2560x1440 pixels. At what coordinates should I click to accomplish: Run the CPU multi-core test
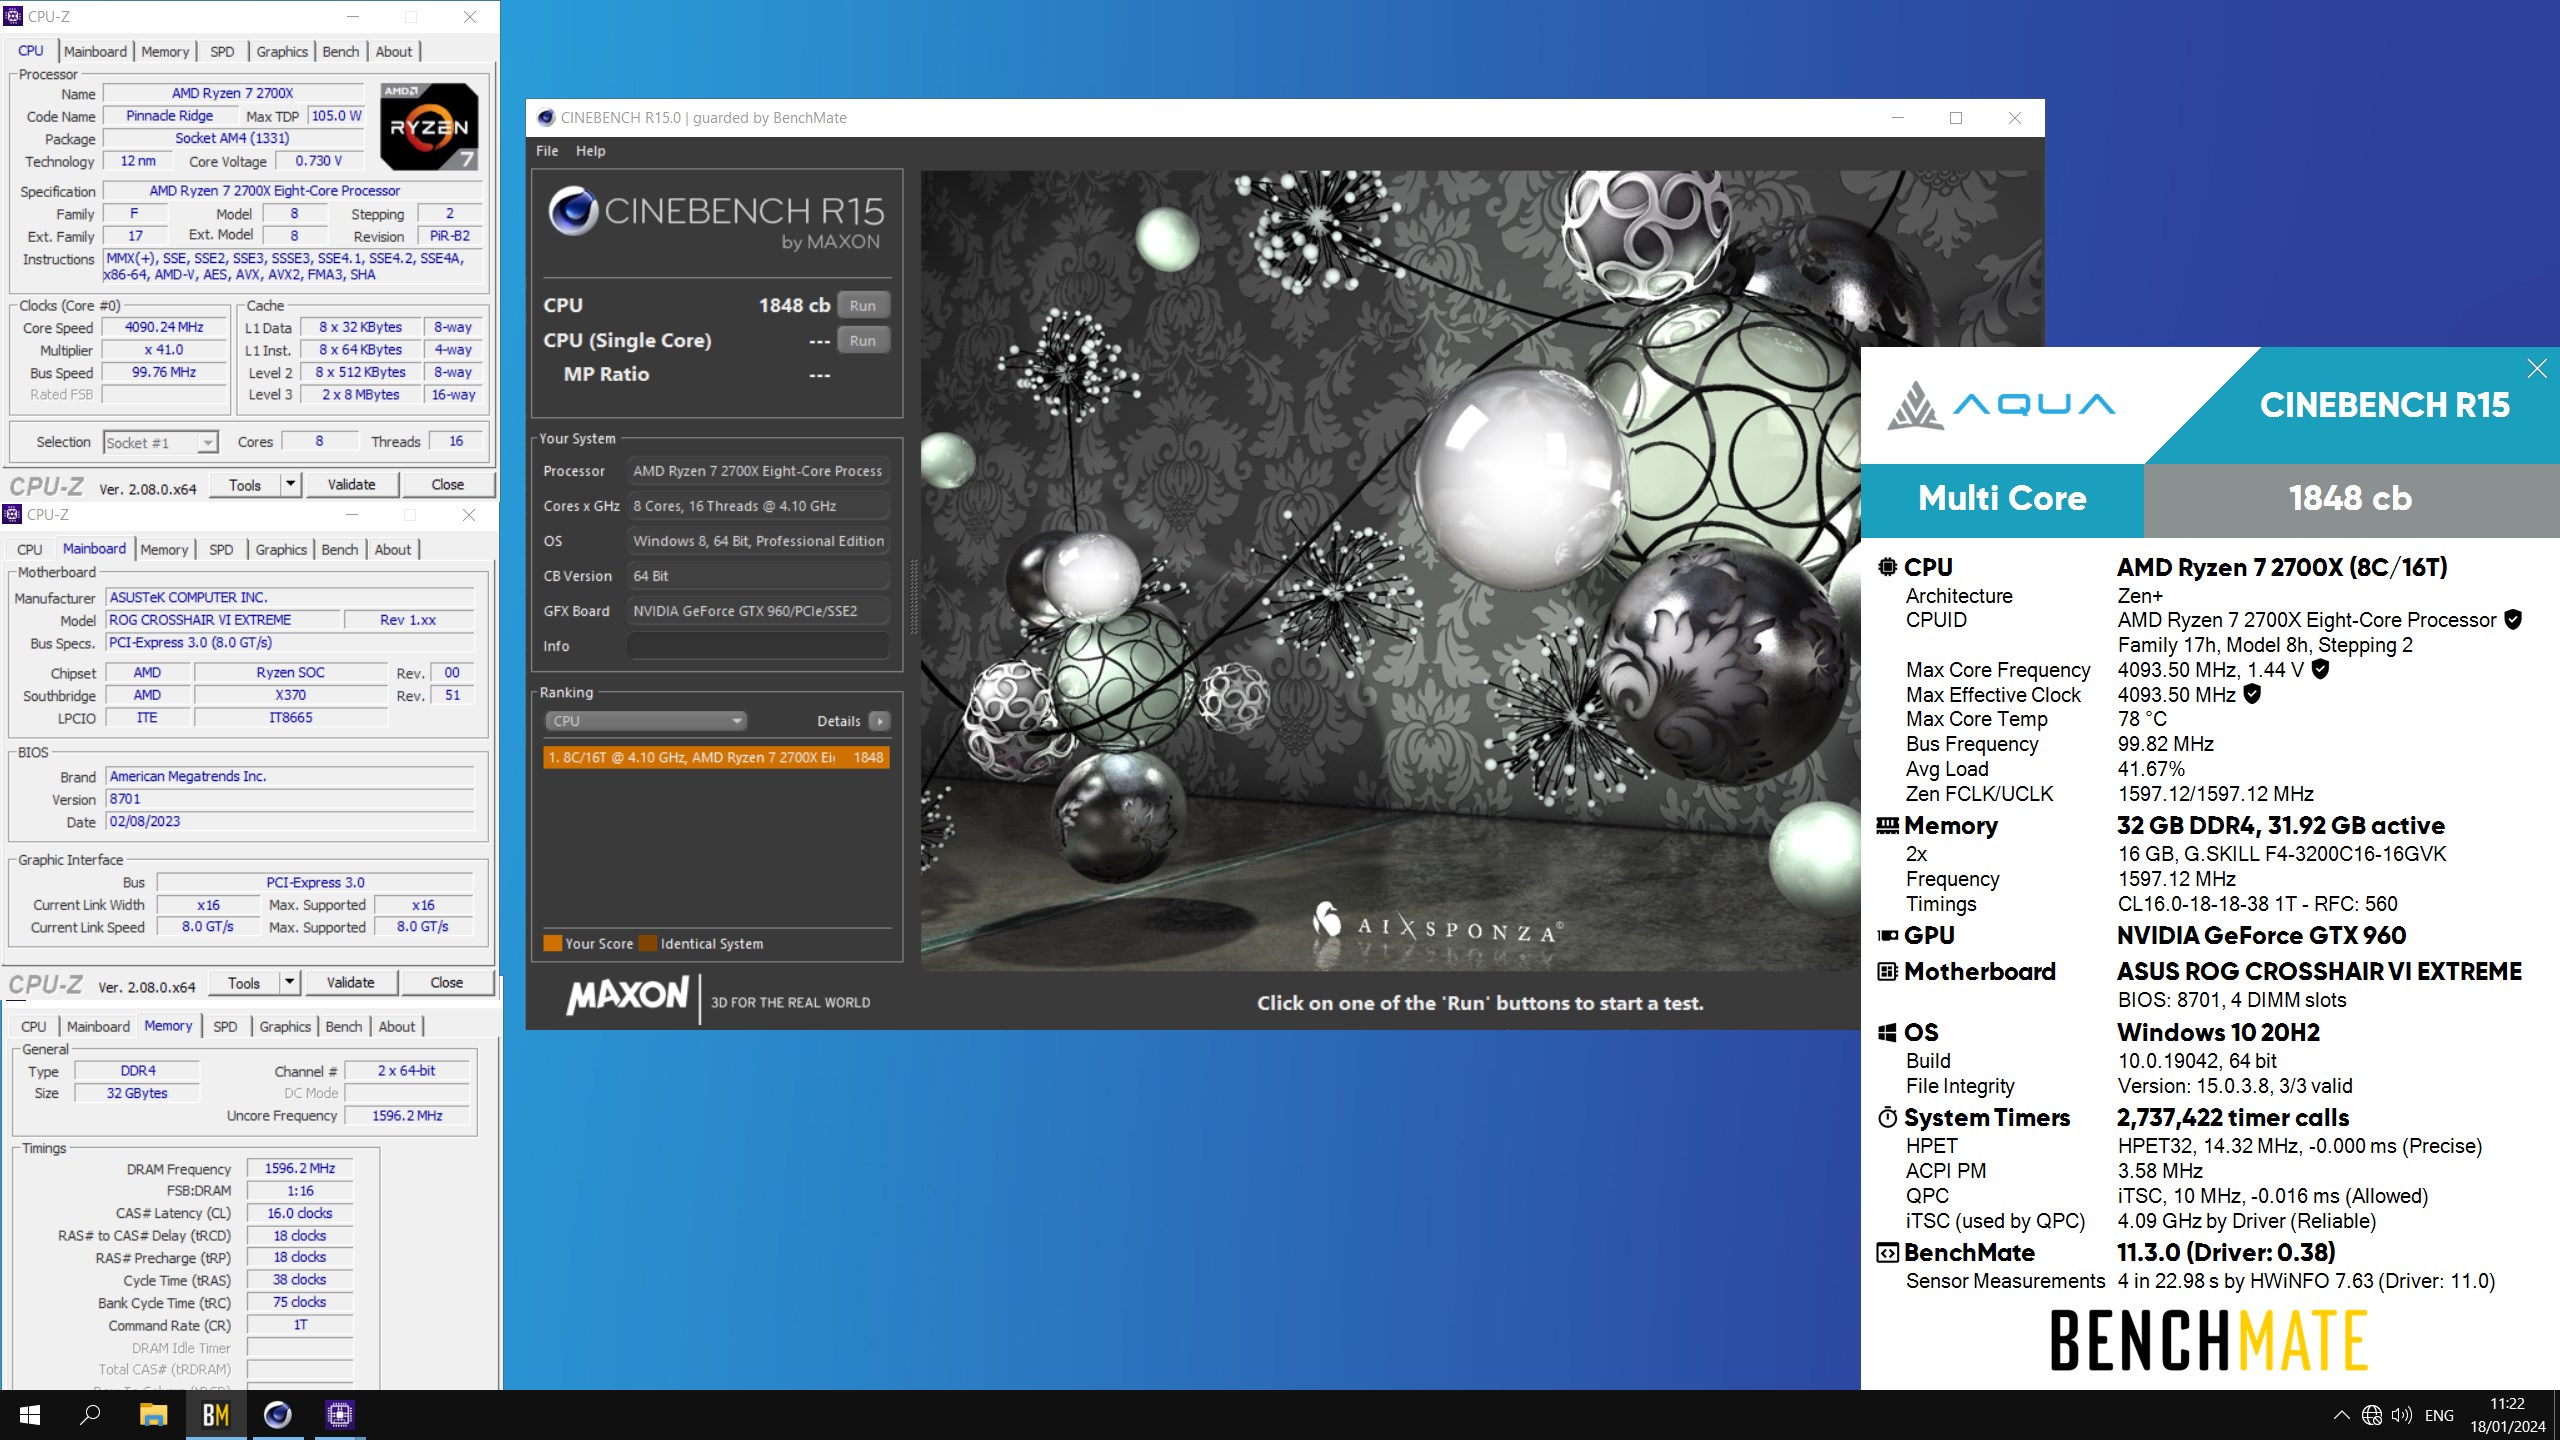click(x=862, y=306)
